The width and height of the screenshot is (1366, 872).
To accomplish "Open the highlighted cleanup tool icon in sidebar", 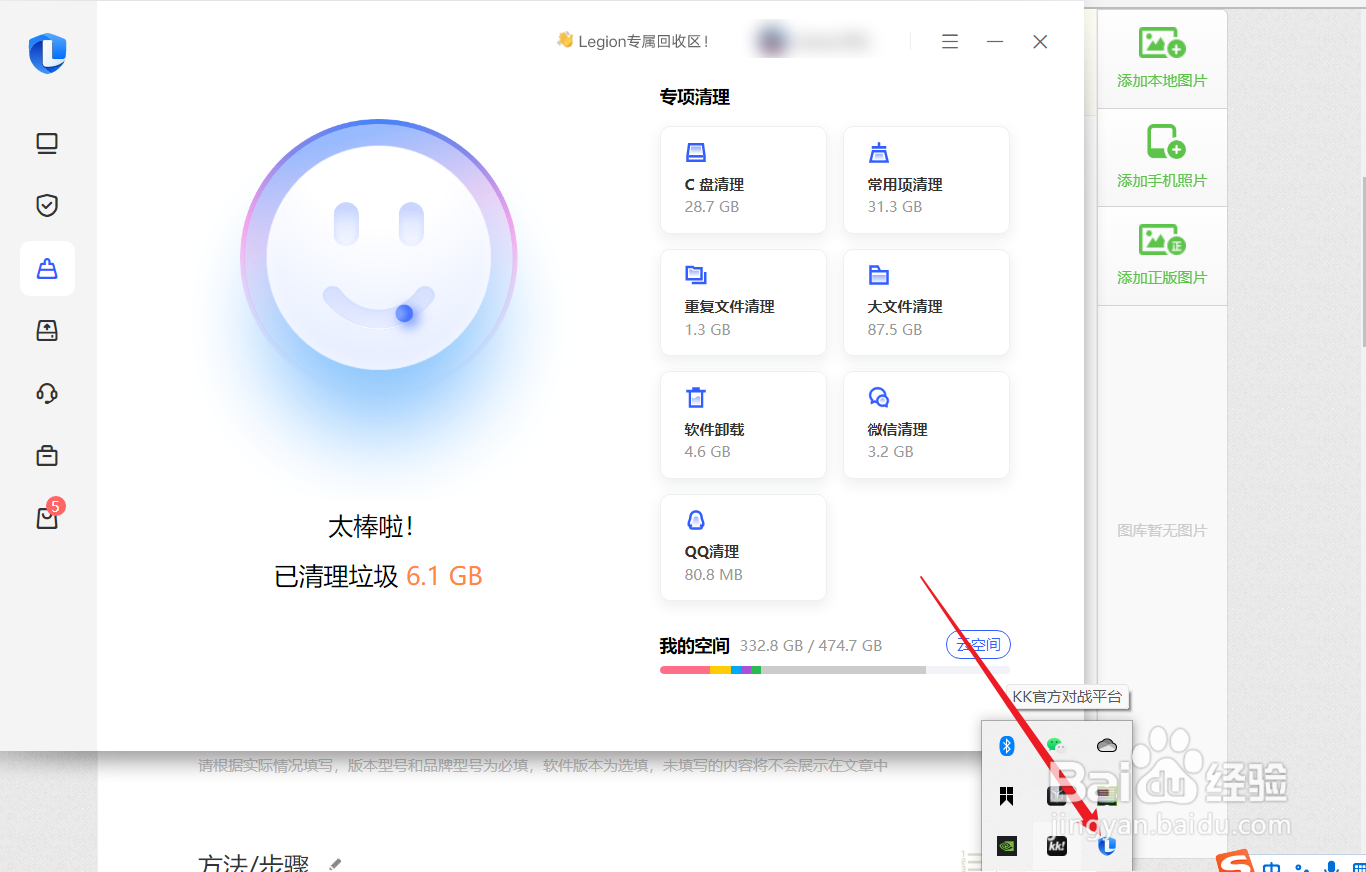I will tap(47, 268).
